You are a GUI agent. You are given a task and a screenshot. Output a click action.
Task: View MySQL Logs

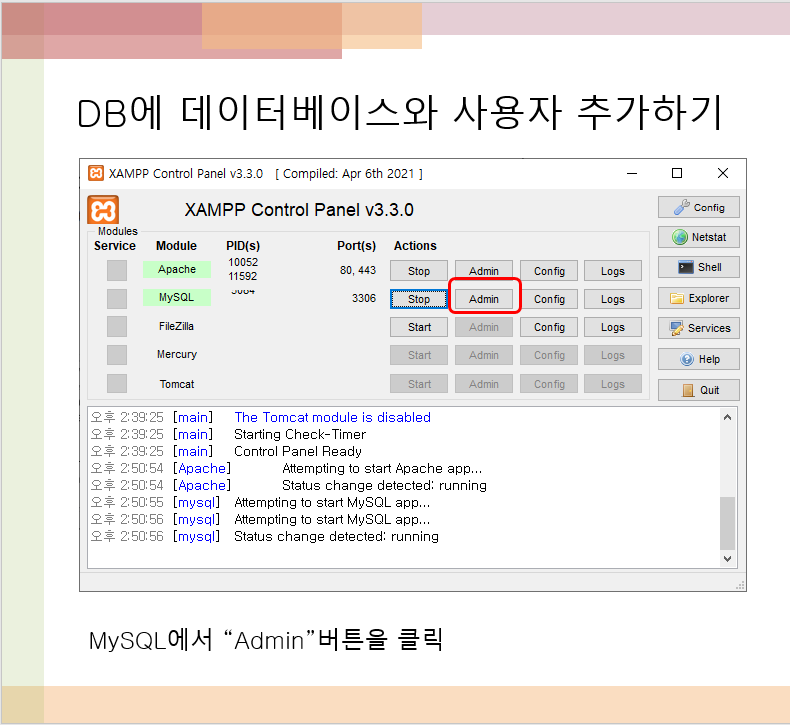tap(613, 299)
